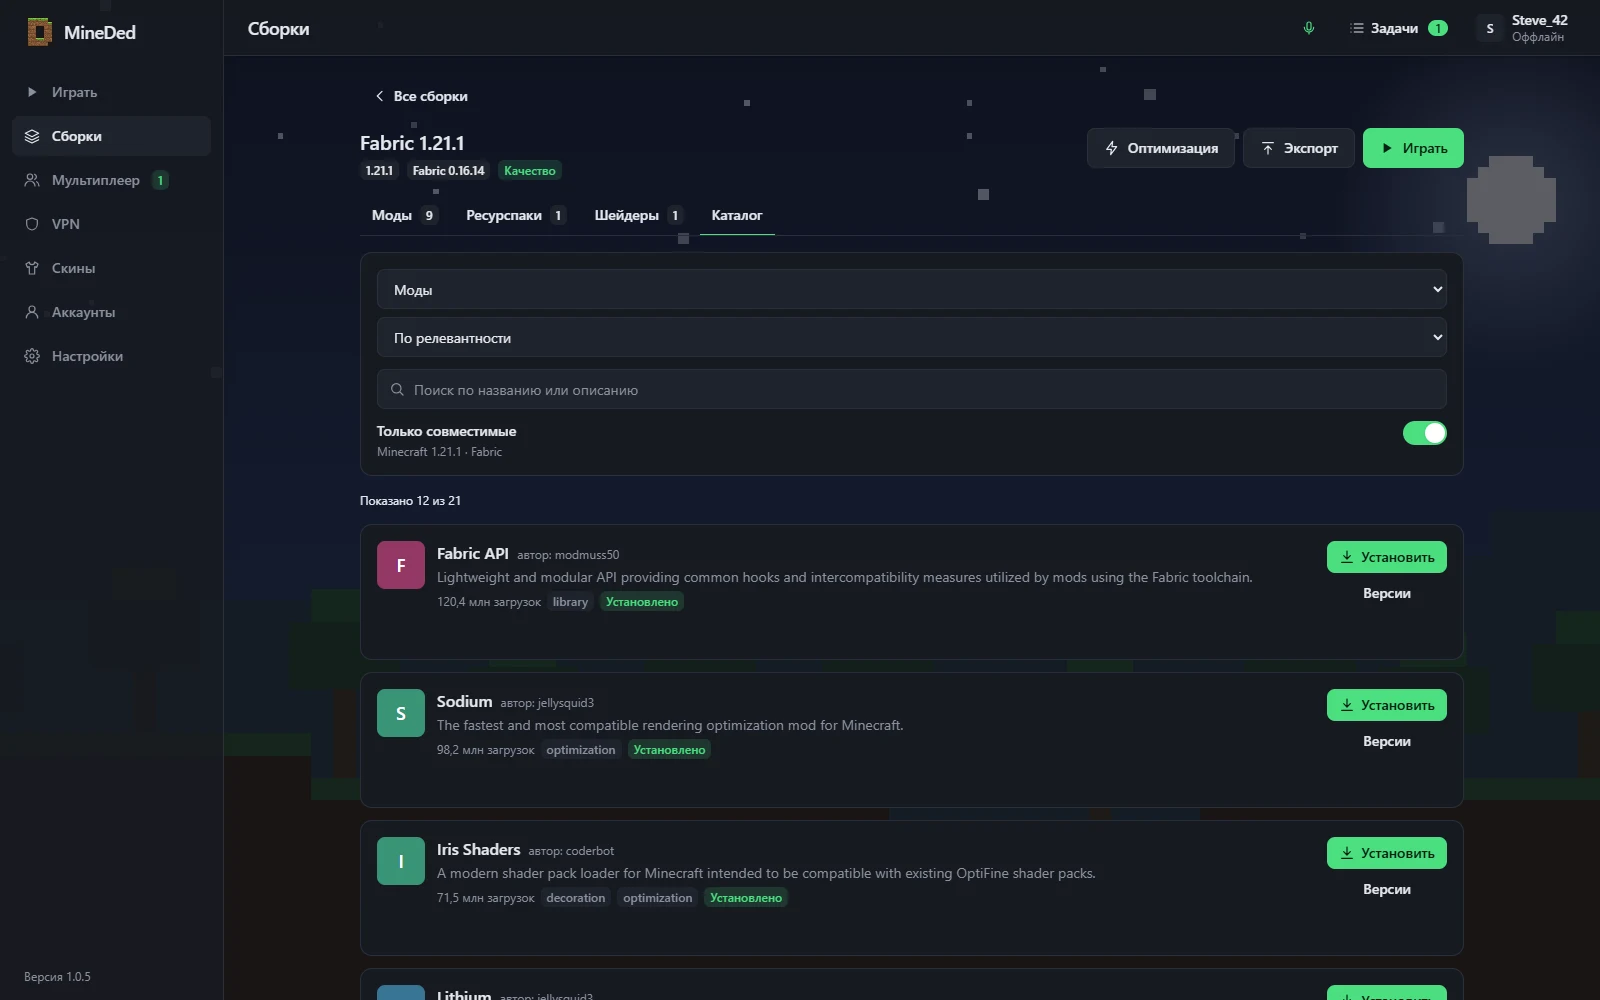Click the Качество badge under Fabric 1.21.1
The width and height of the screenshot is (1600, 1000).
tap(530, 171)
